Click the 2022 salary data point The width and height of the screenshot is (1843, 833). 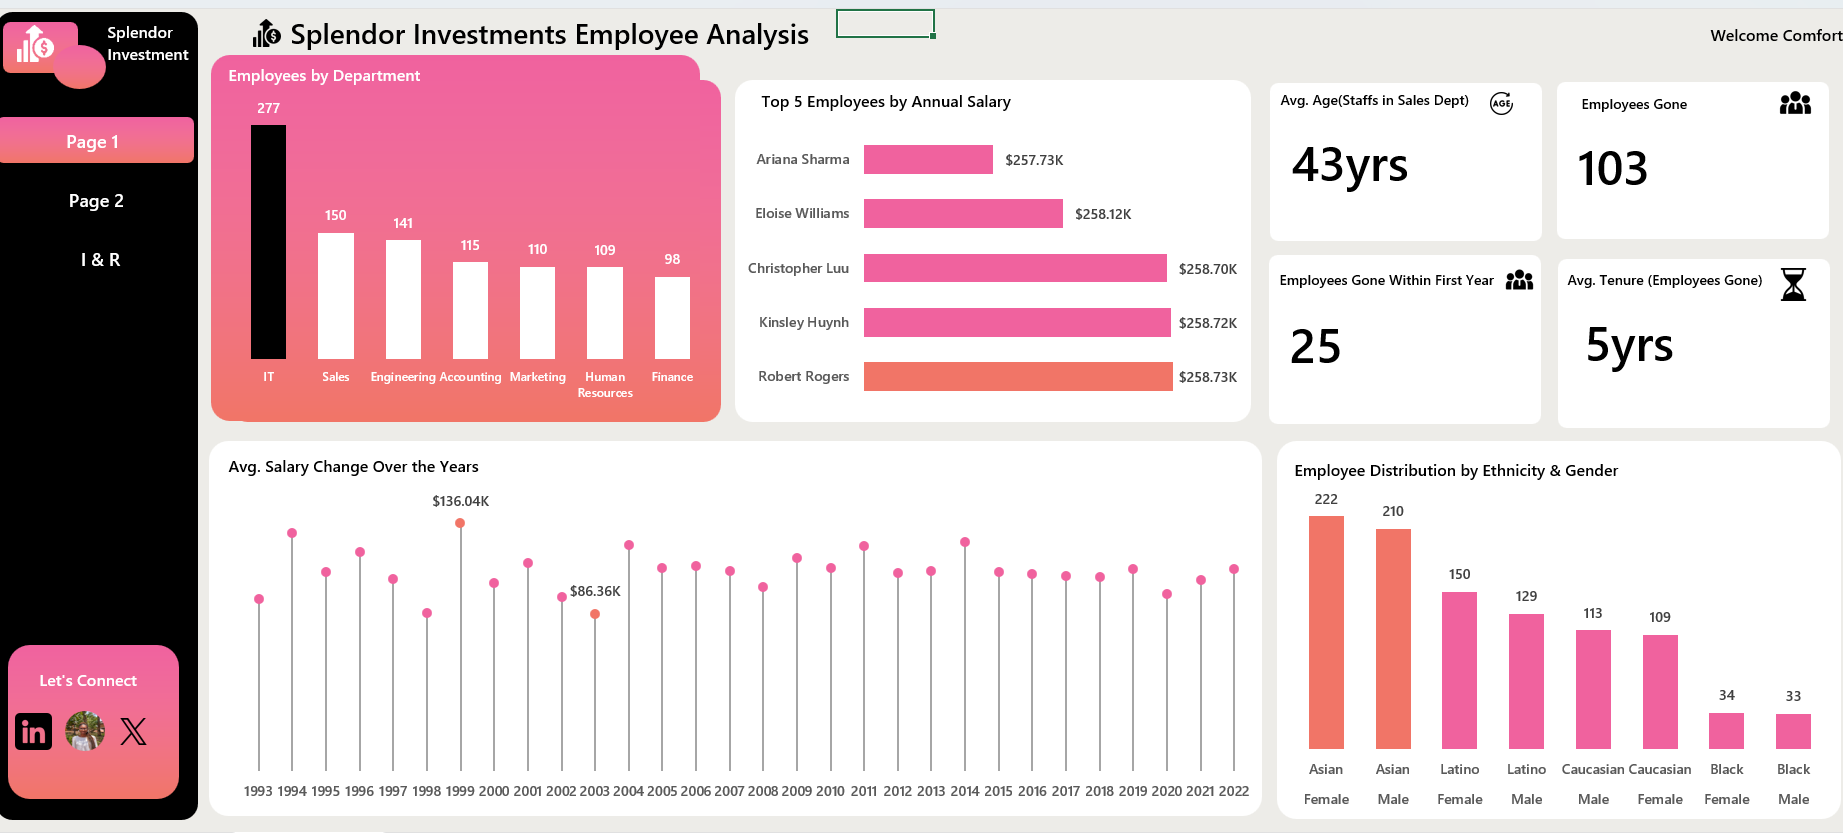click(1234, 569)
